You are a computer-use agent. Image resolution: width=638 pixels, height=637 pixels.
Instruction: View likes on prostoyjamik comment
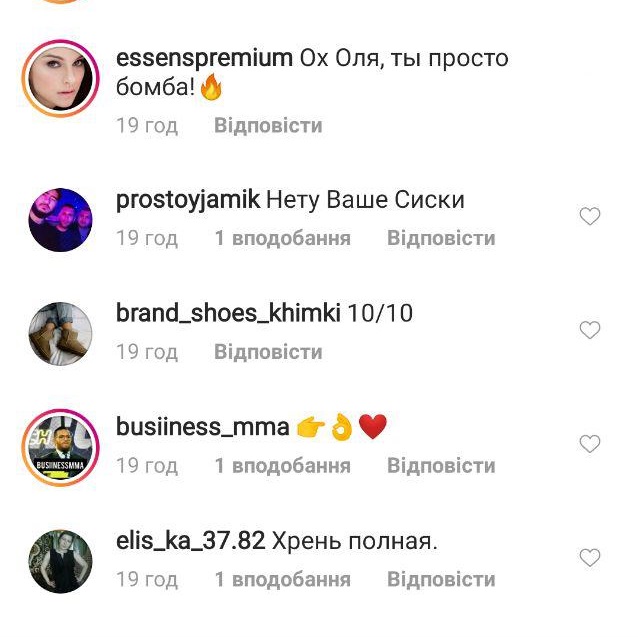click(282, 238)
